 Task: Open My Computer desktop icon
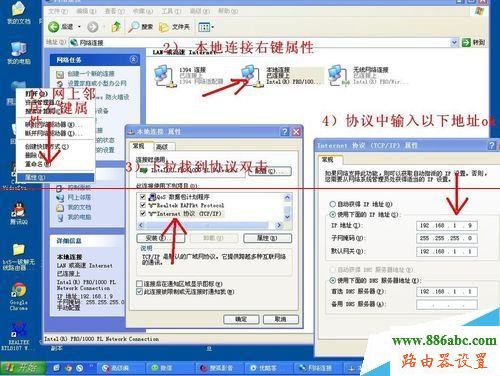(18, 53)
